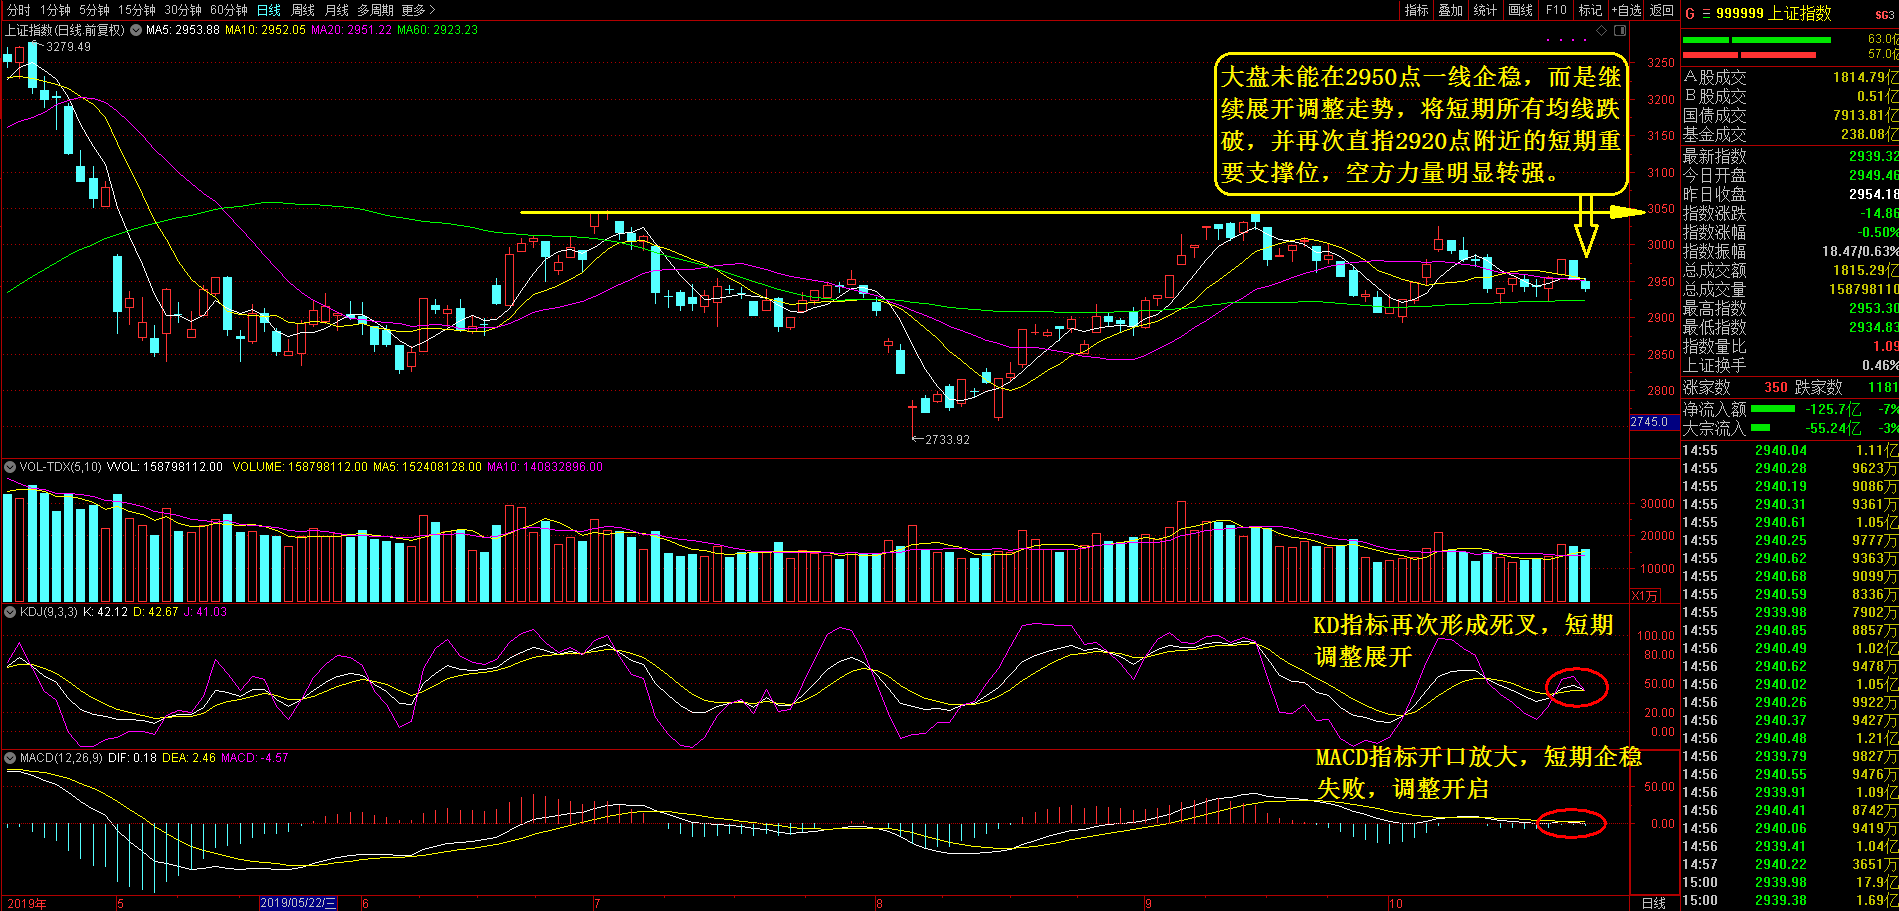Add to watchlist with +自选
The width and height of the screenshot is (1899, 911).
pos(1626,10)
